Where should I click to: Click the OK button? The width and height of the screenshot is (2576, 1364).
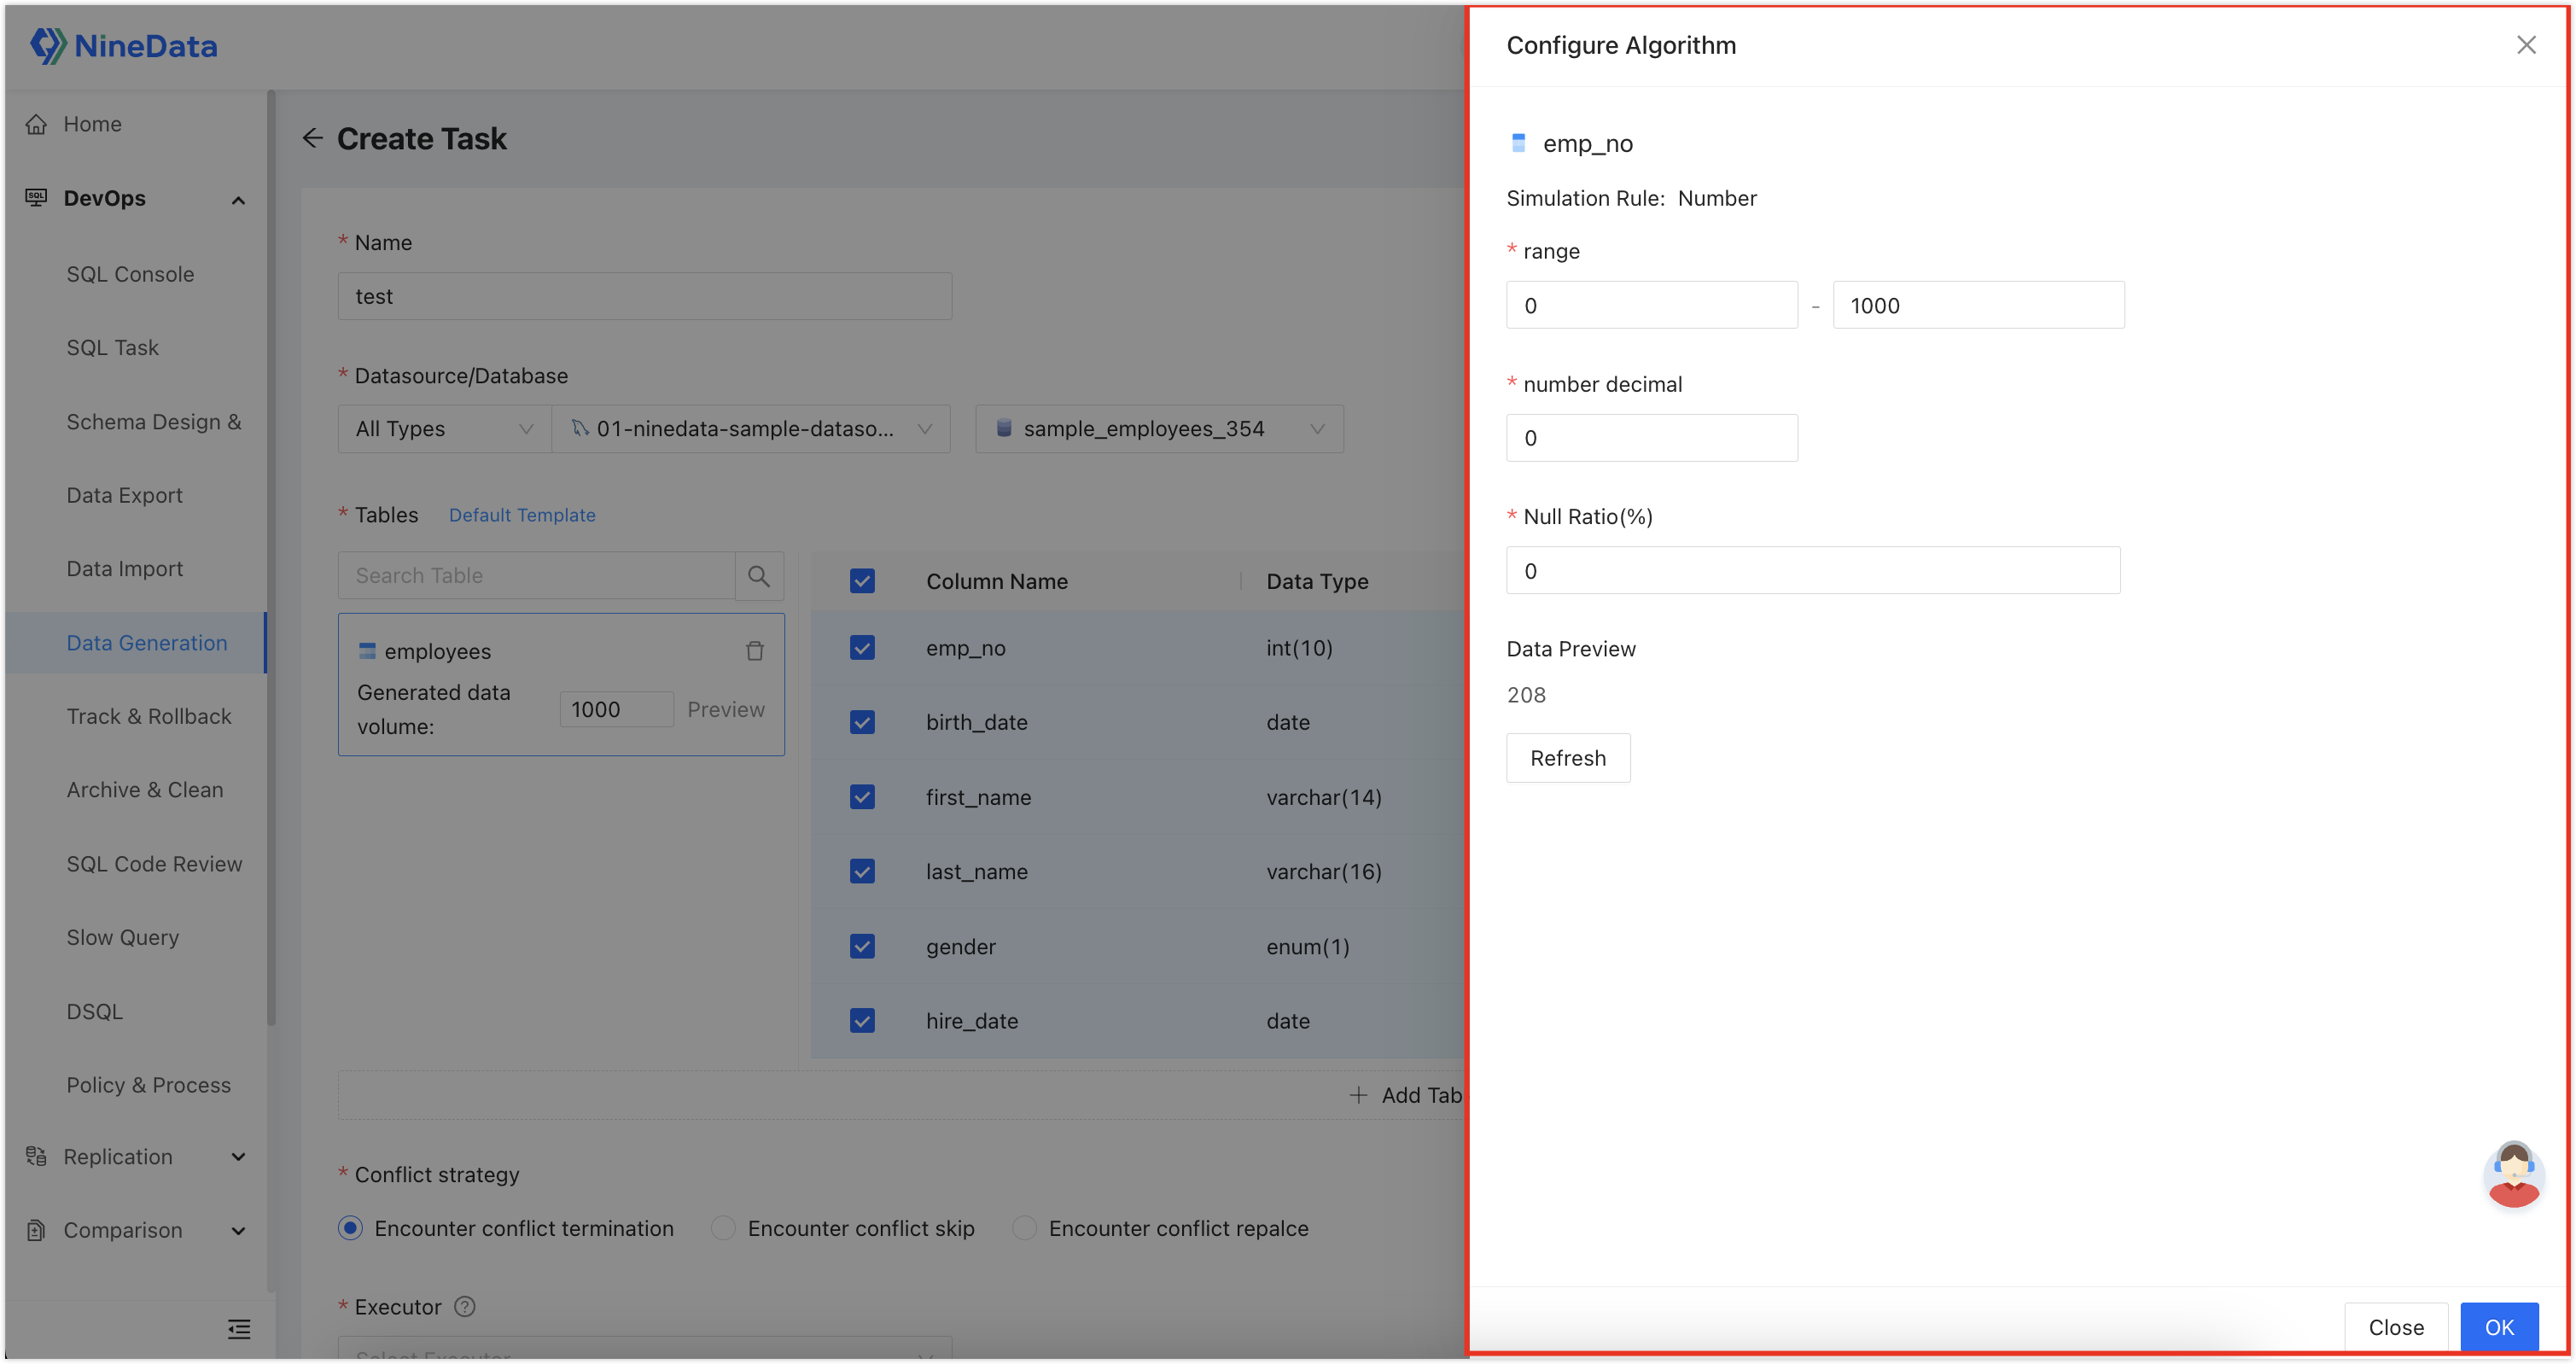2499,1327
